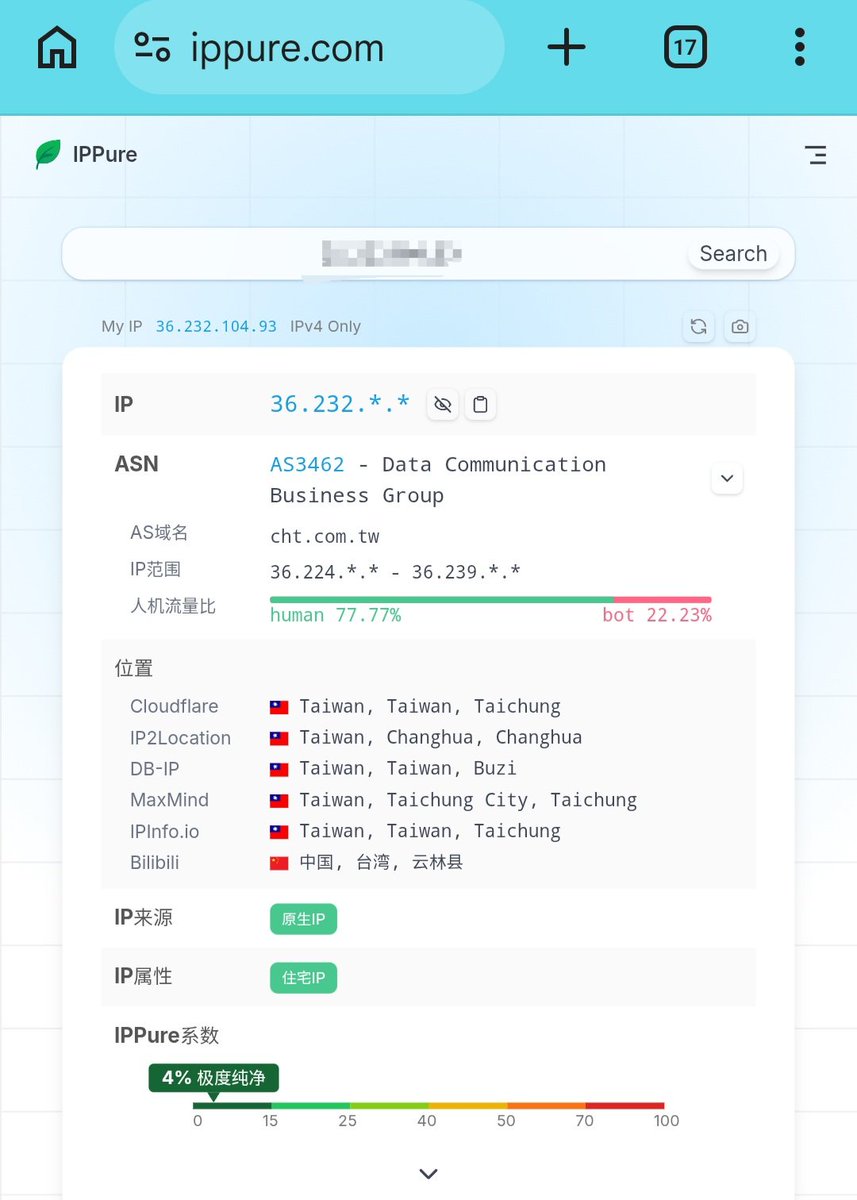Click the IPInfo.io location row
The width and height of the screenshot is (857, 1200).
(428, 831)
